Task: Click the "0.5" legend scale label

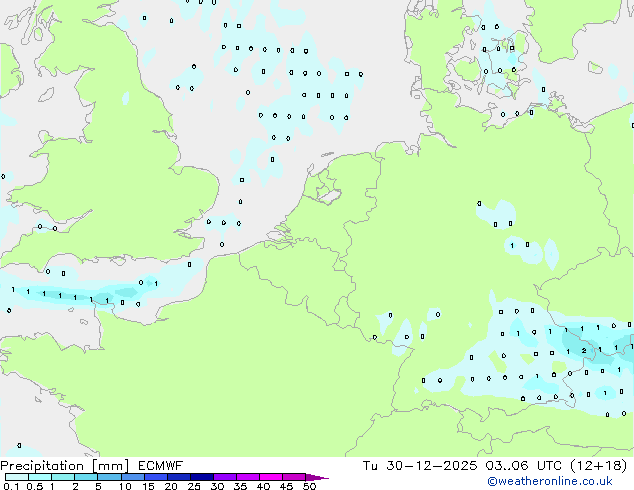Action: pyautogui.click(x=35, y=486)
